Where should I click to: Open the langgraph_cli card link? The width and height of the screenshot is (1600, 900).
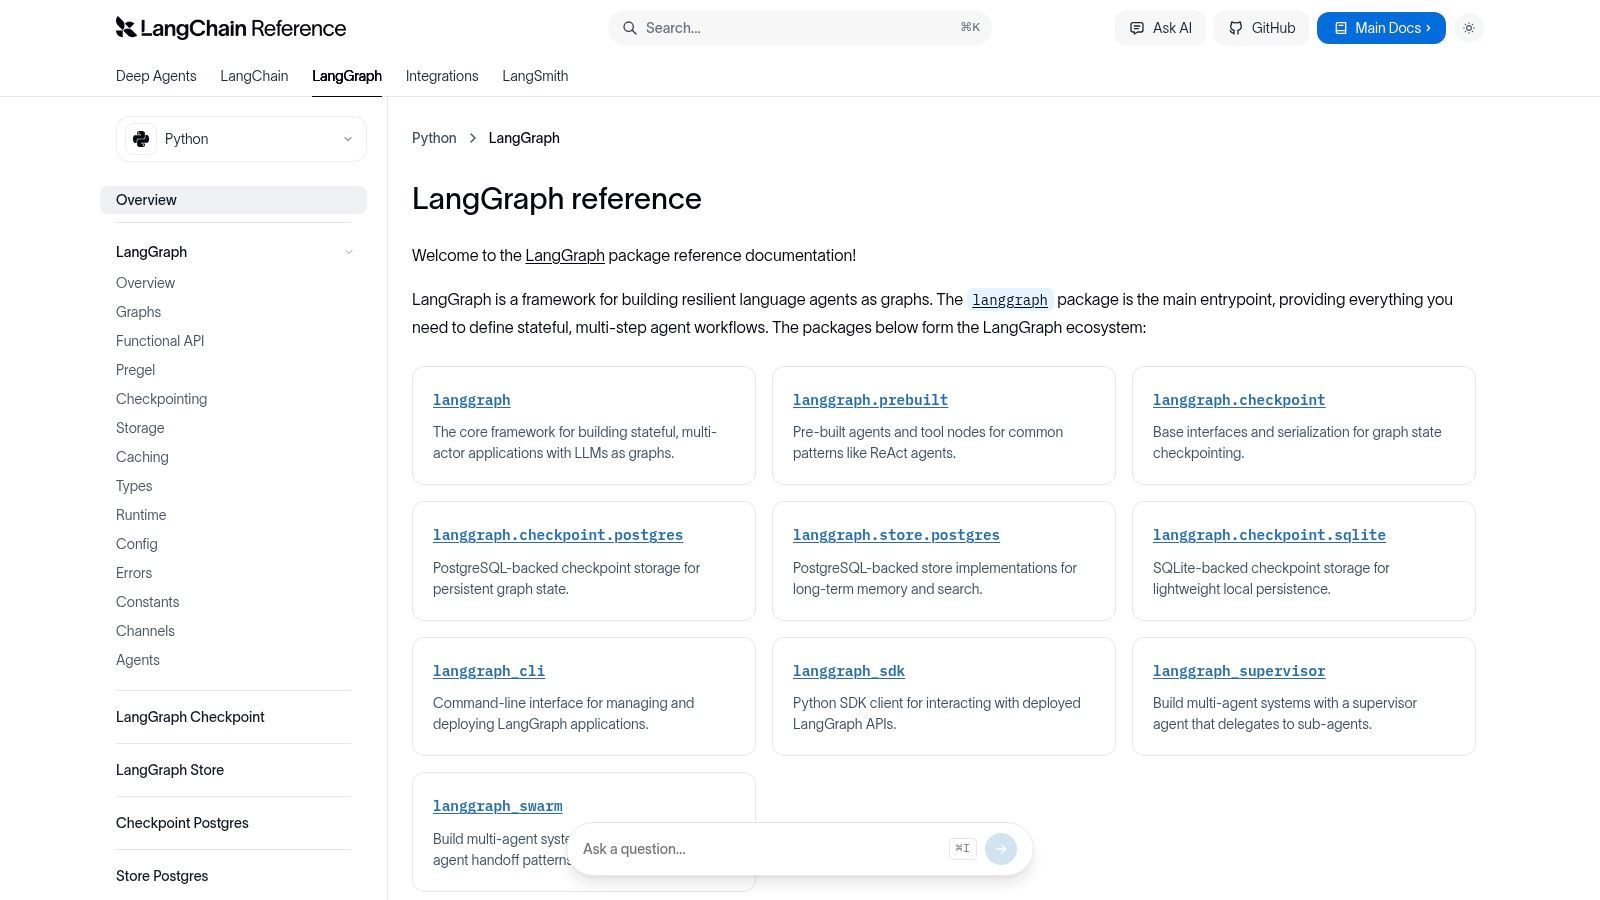pos(489,671)
